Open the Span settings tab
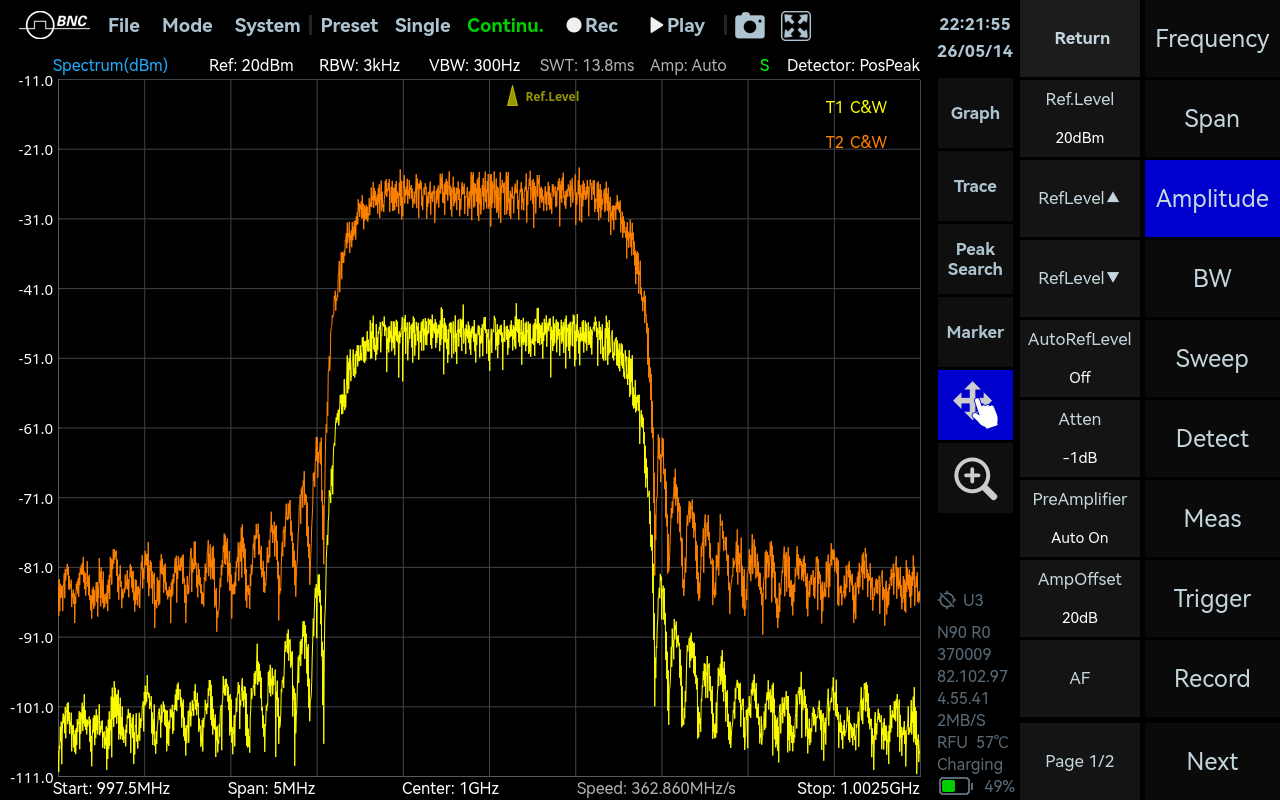The image size is (1280, 800). pos(1212,118)
